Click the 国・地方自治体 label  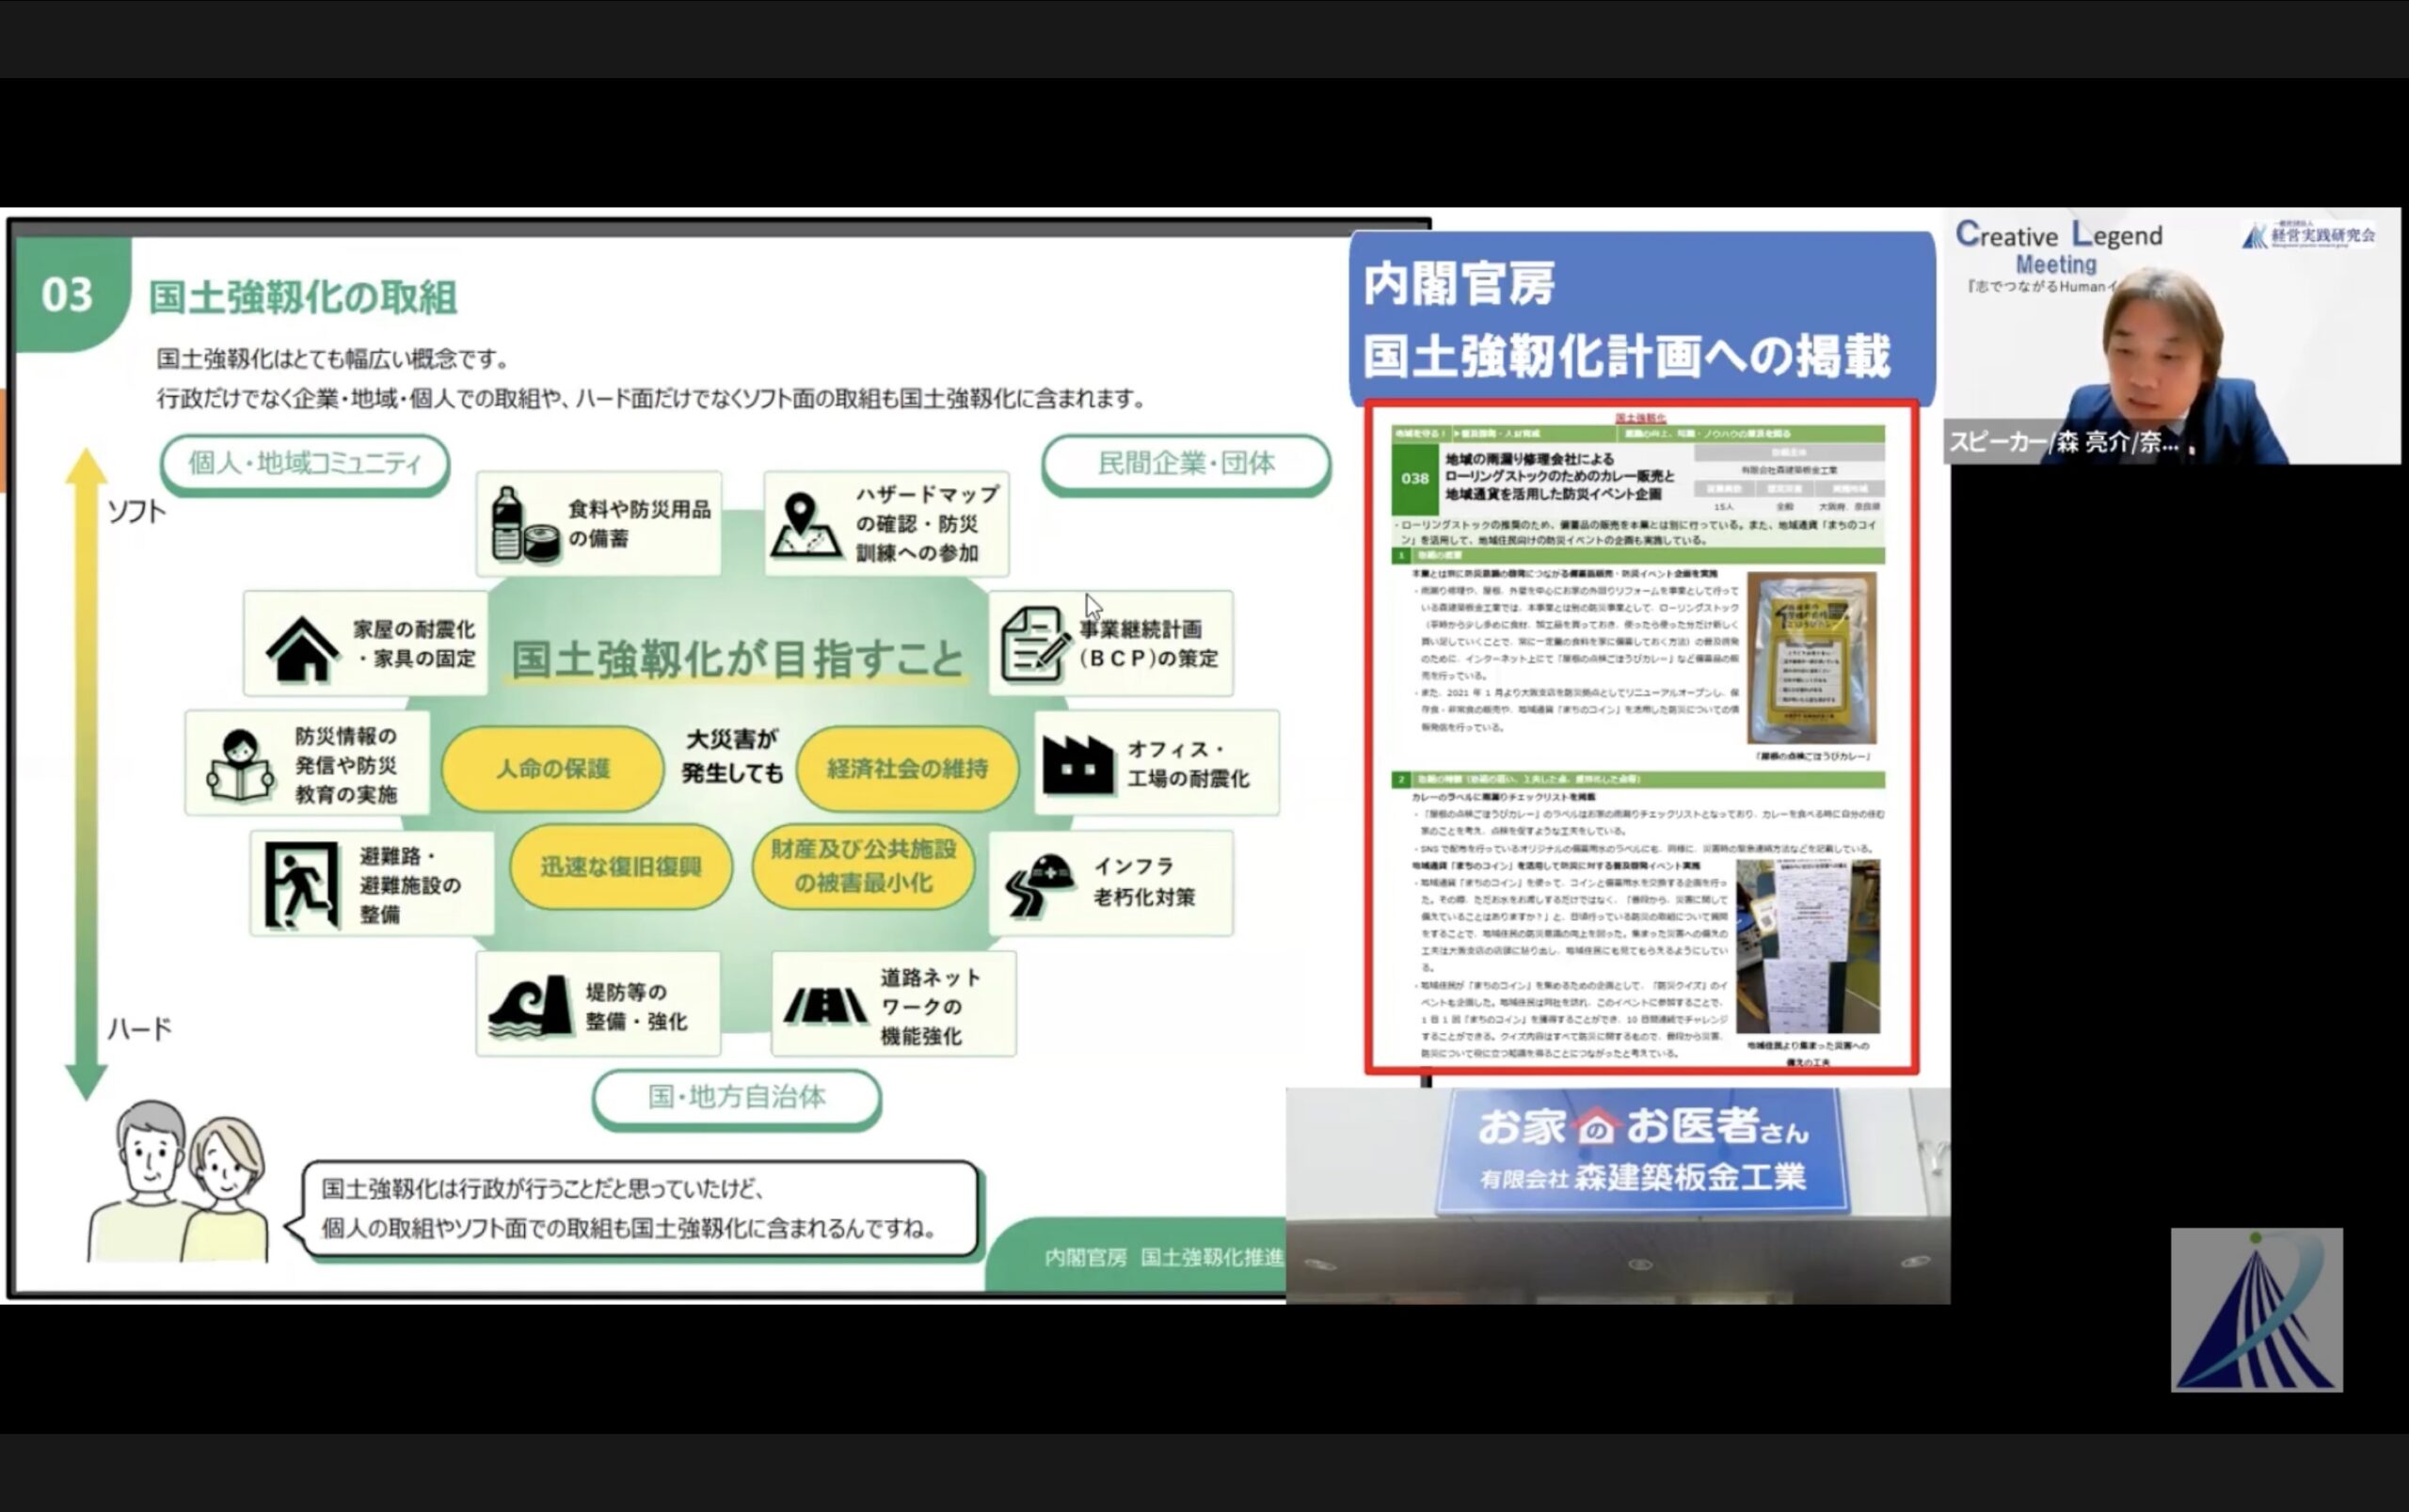click(737, 1097)
